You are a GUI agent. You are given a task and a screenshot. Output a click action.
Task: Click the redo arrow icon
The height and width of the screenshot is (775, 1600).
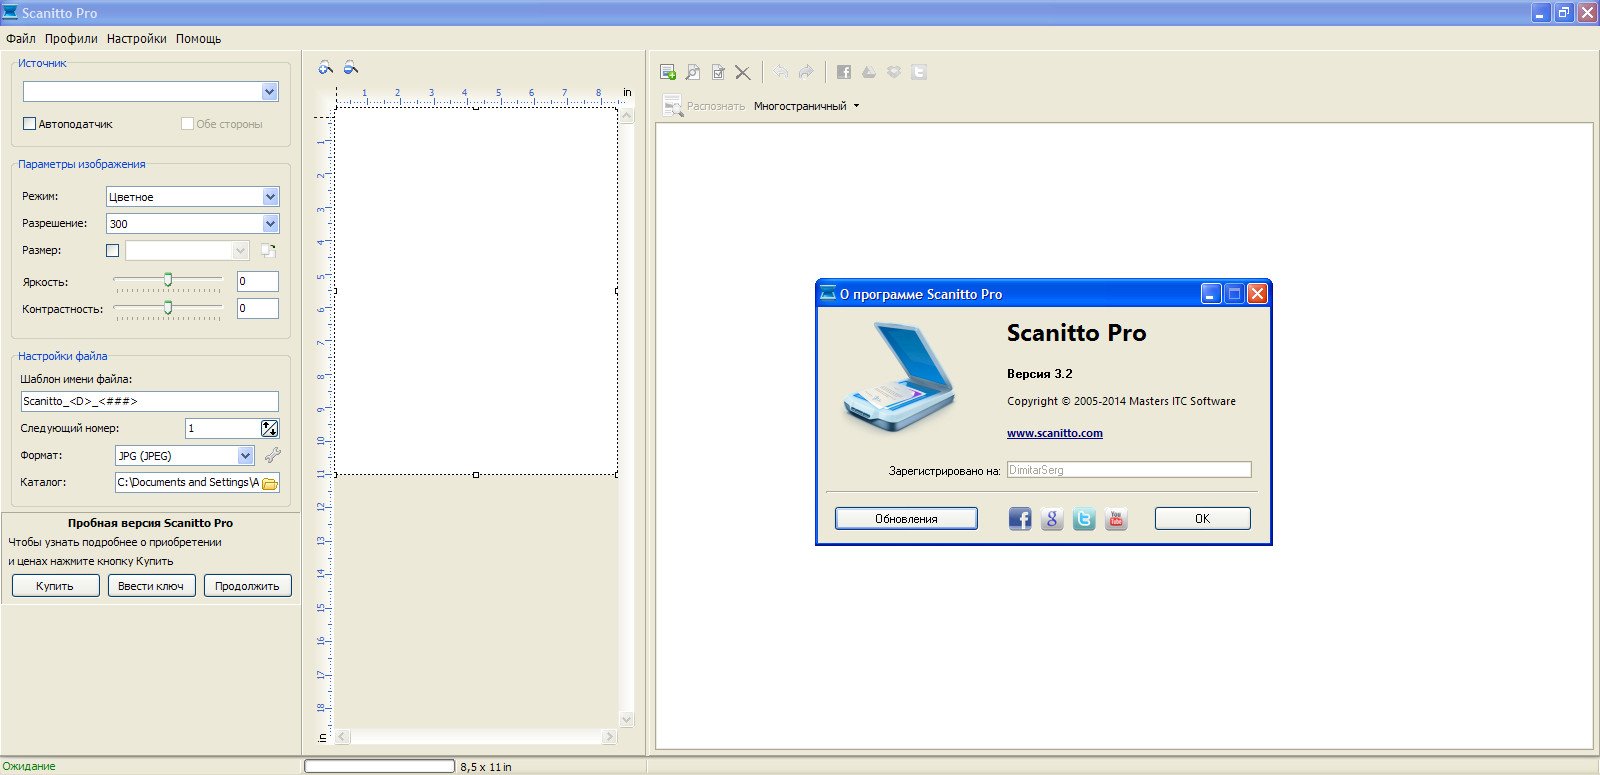pos(806,72)
